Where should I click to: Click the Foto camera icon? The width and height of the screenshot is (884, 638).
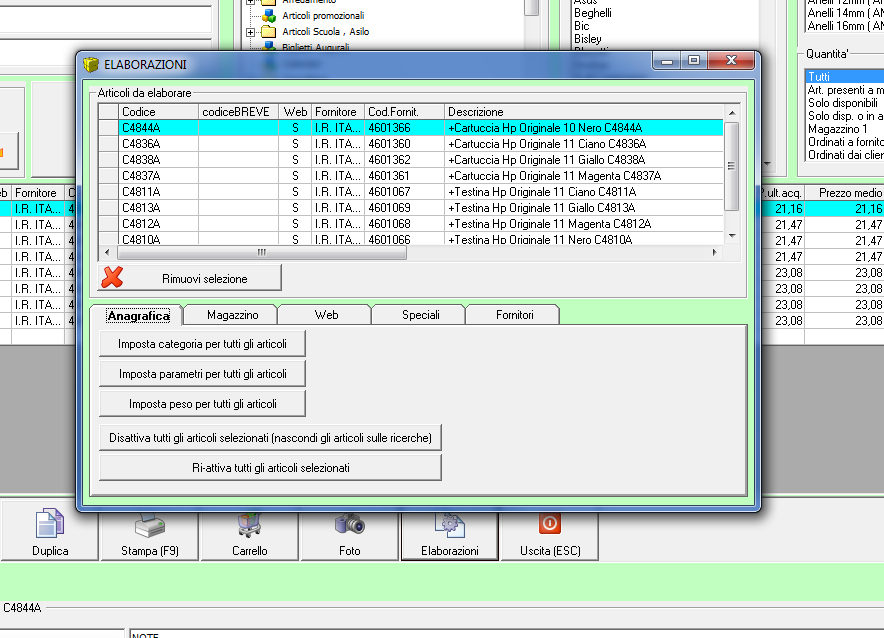(x=350, y=524)
